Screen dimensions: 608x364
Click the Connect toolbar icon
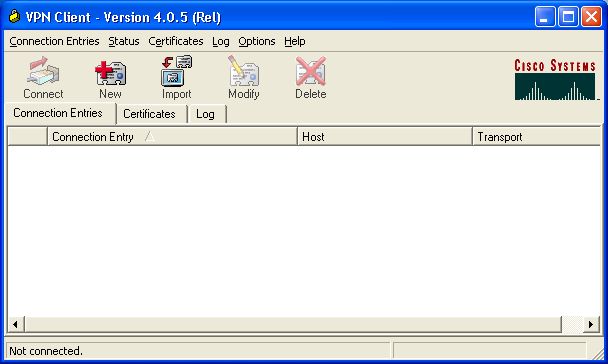pyautogui.click(x=43, y=77)
